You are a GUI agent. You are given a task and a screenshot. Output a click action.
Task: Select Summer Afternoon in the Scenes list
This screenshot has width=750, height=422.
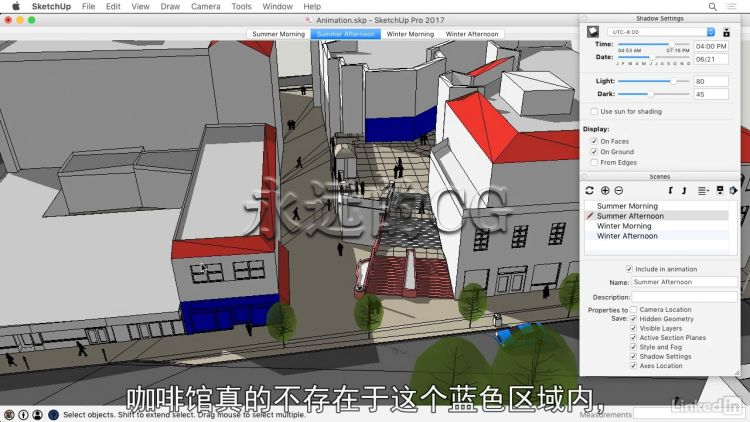pos(657,216)
